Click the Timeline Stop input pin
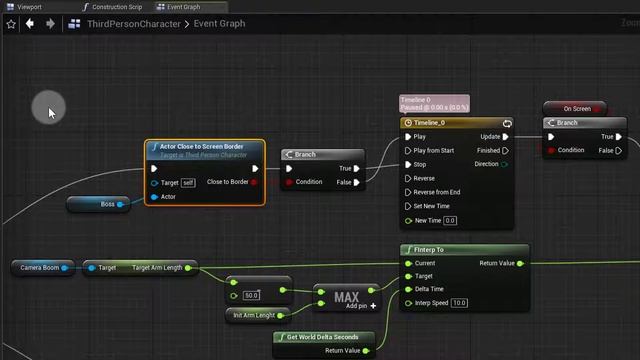Screen dimensions: 640x360 [x=408, y=164]
